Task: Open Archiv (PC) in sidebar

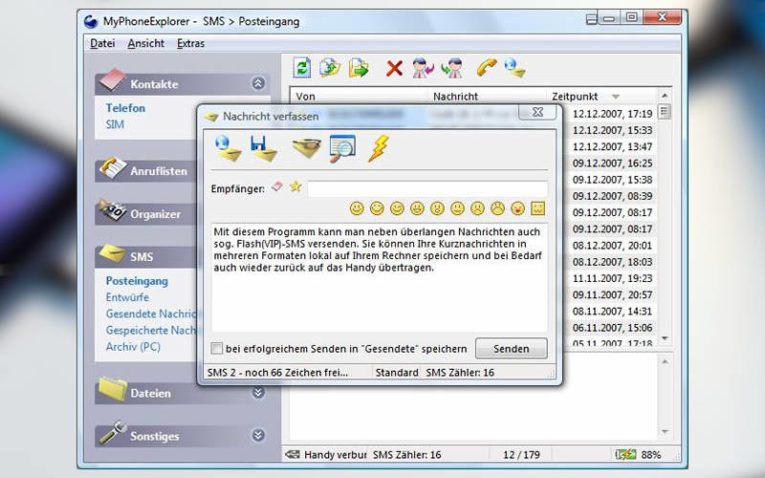Action: pos(133,347)
